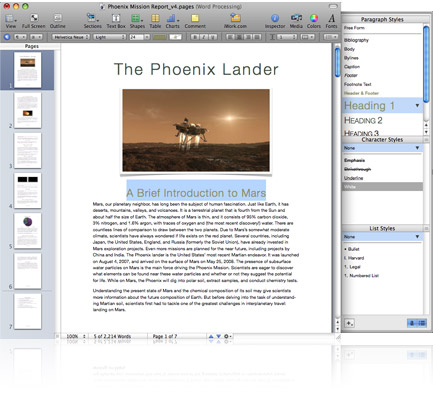Viewport: 435px width, 398px height.
Task: Apply the Body paragraph style
Action: pyautogui.click(x=349, y=49)
